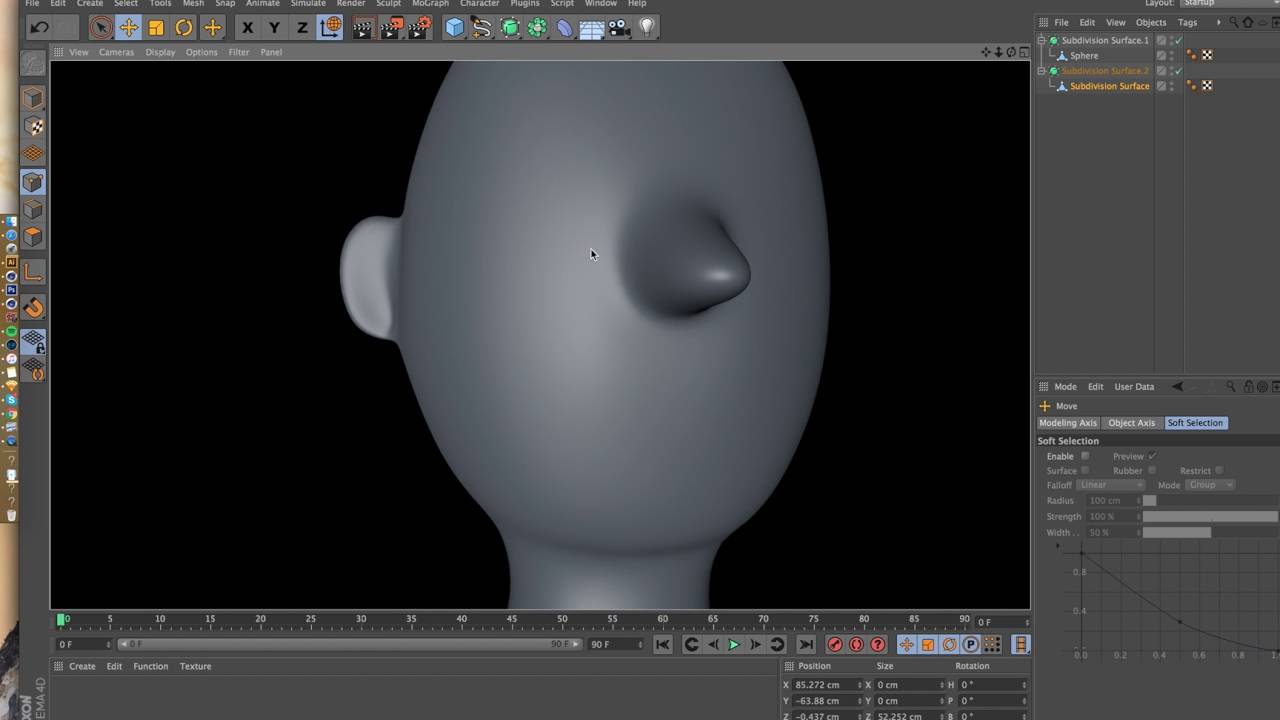1280x720 pixels.
Task: Toggle the Z axis lock
Action: [302, 28]
